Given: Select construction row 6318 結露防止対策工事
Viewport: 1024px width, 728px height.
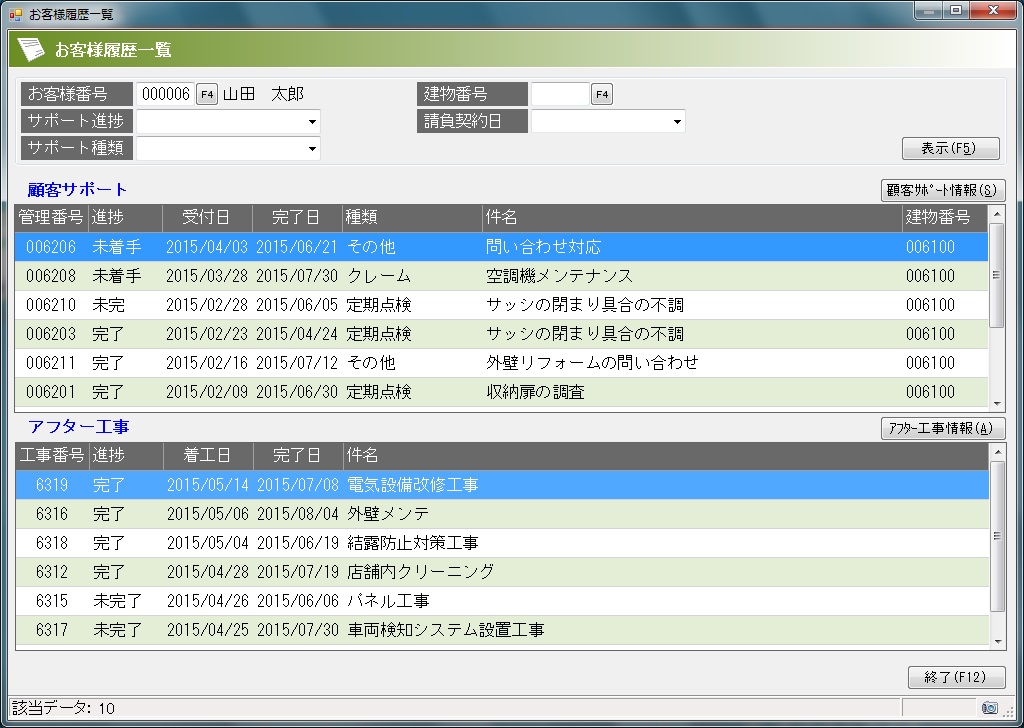Looking at the screenshot, I should point(500,543).
